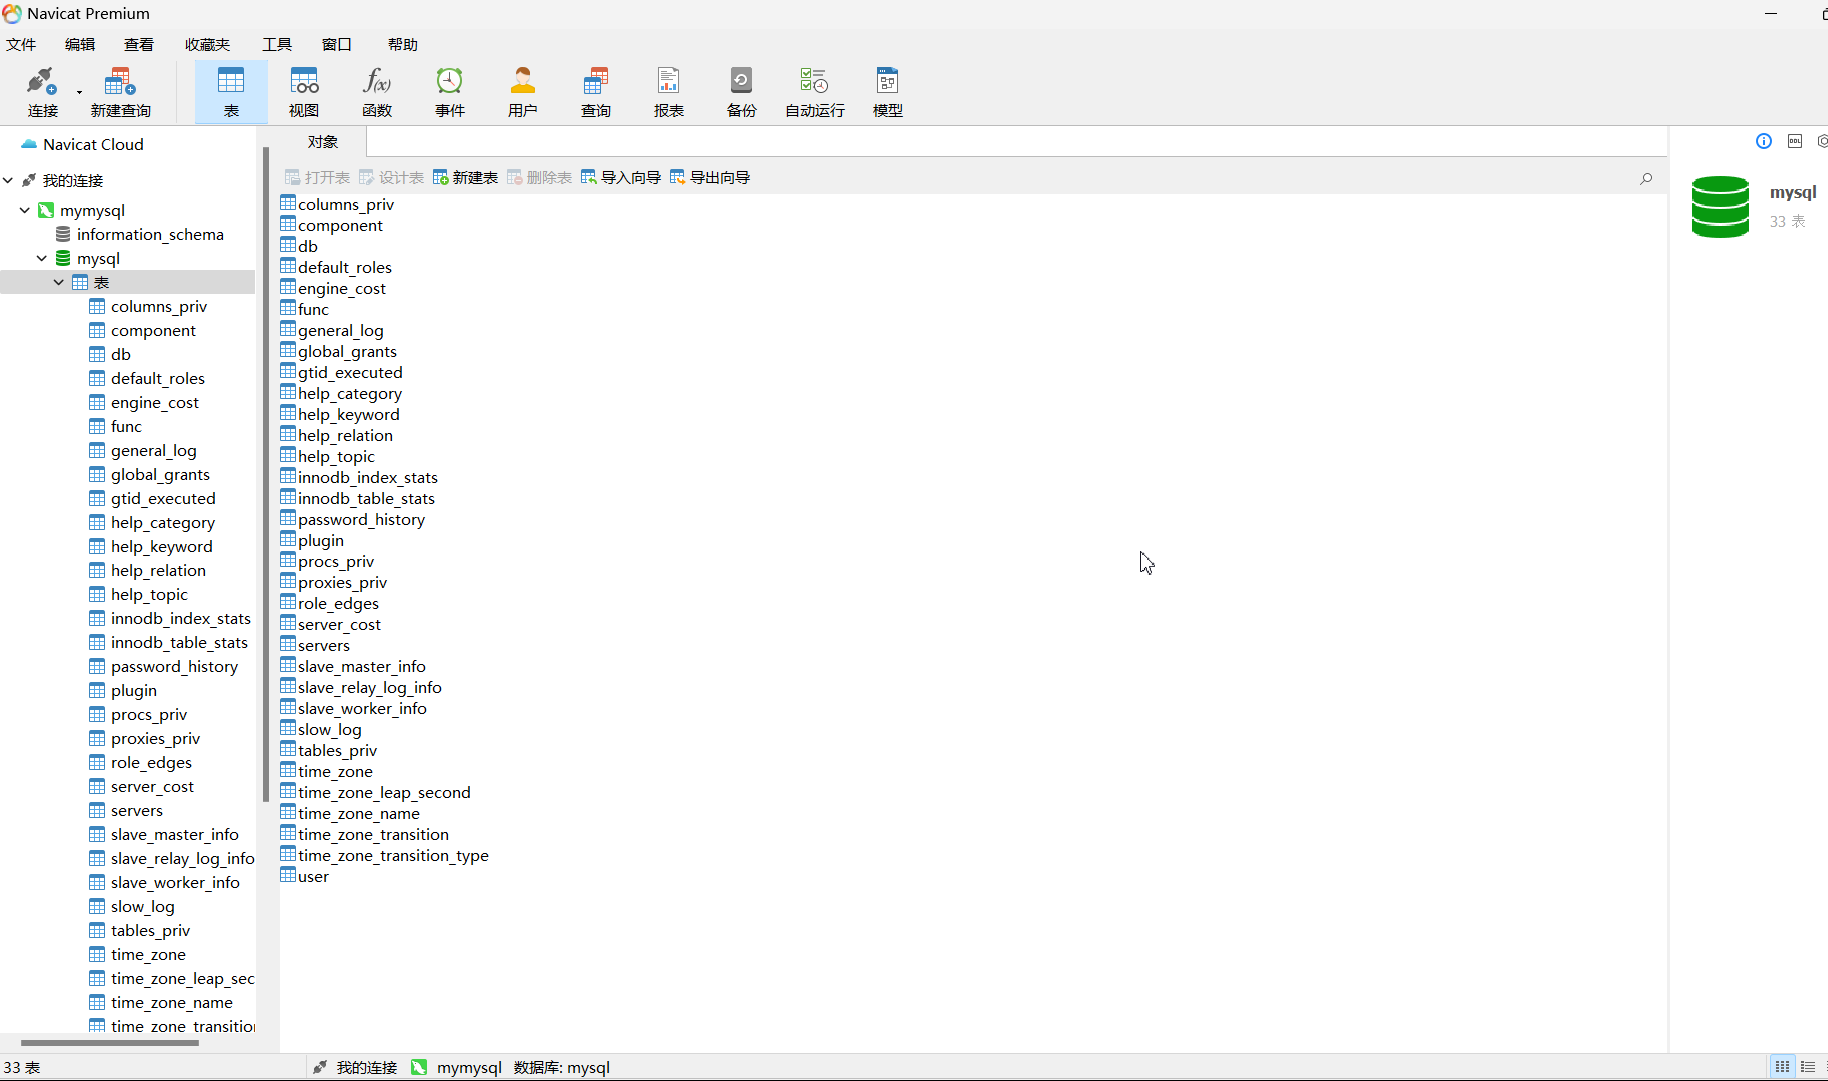Show the object information panel icon
Image resolution: width=1828 pixels, height=1081 pixels.
pyautogui.click(x=1764, y=141)
